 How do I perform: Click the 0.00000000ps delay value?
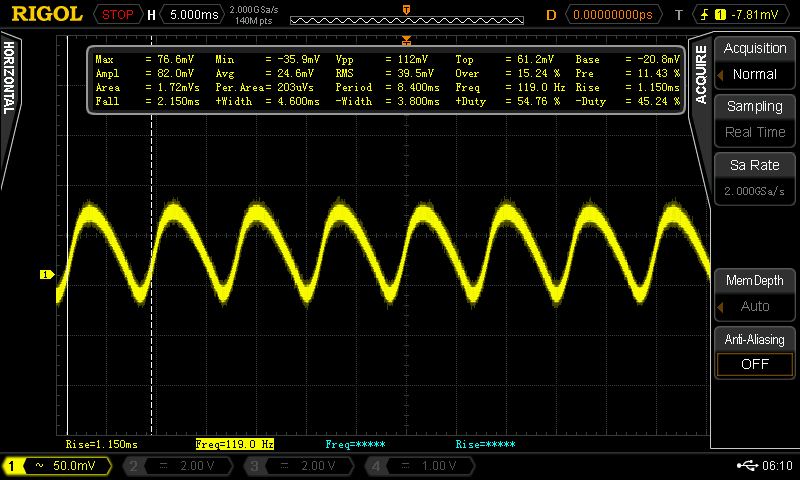click(613, 14)
